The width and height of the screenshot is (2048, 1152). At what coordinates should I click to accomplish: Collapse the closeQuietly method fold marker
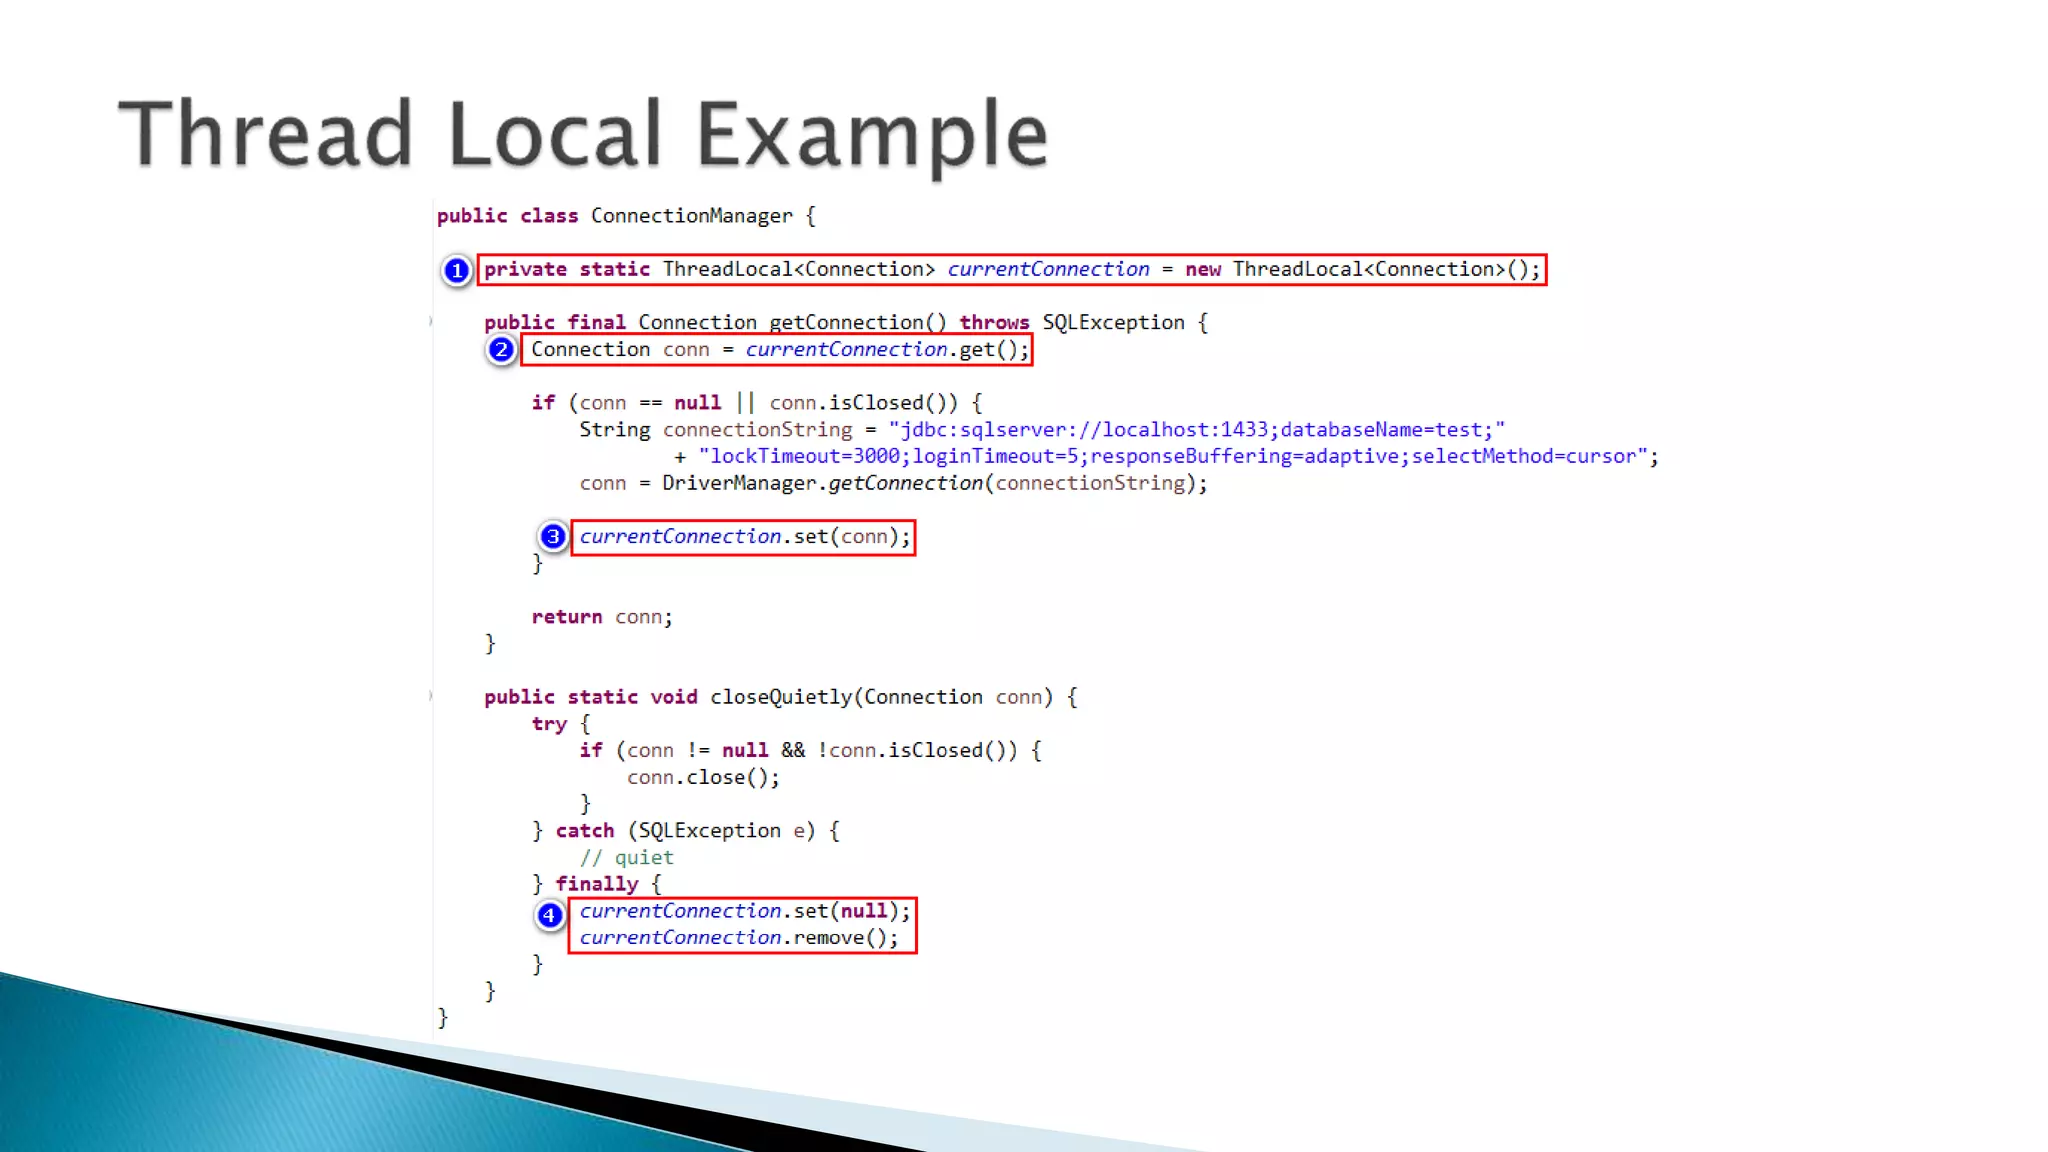pos(431,696)
